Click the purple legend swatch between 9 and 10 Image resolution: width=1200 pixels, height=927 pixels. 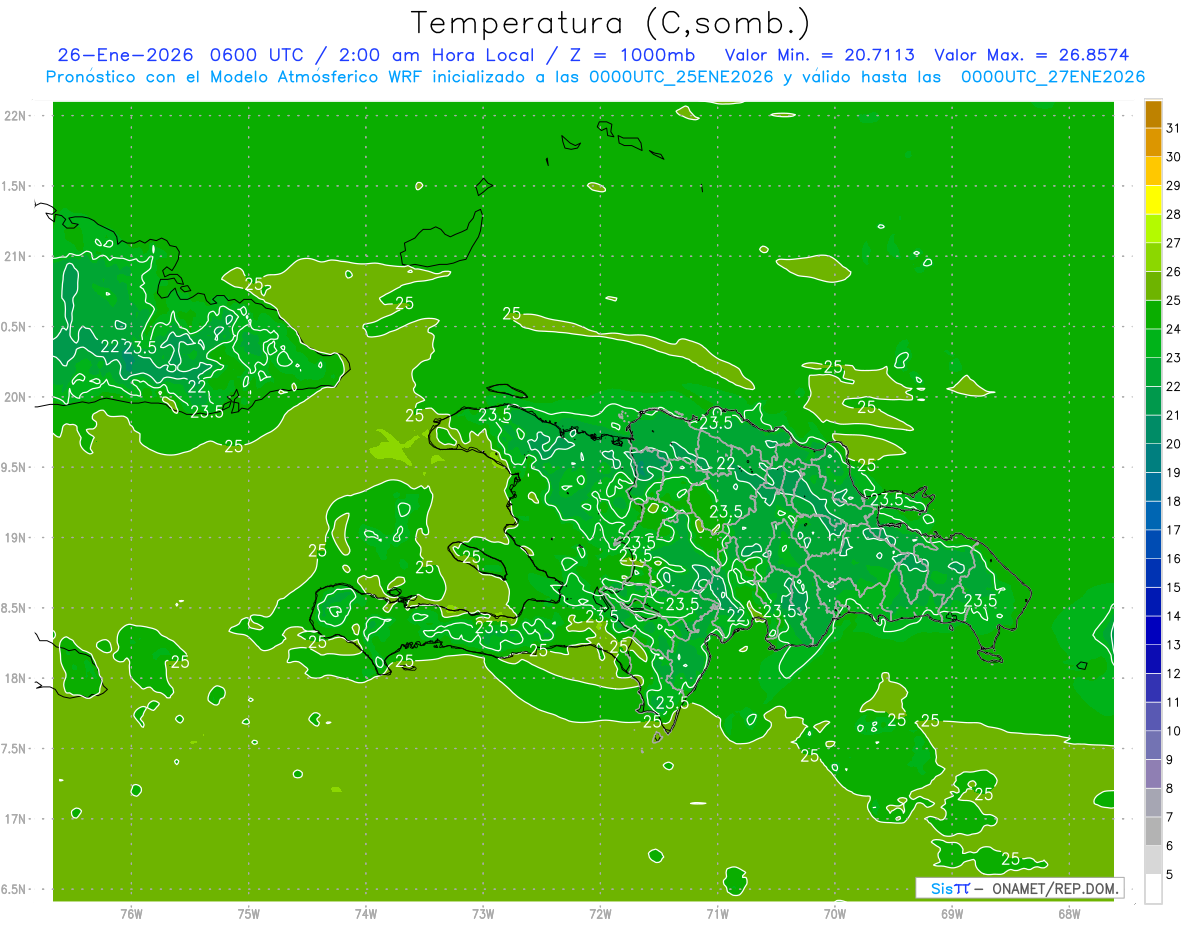tap(1153, 745)
